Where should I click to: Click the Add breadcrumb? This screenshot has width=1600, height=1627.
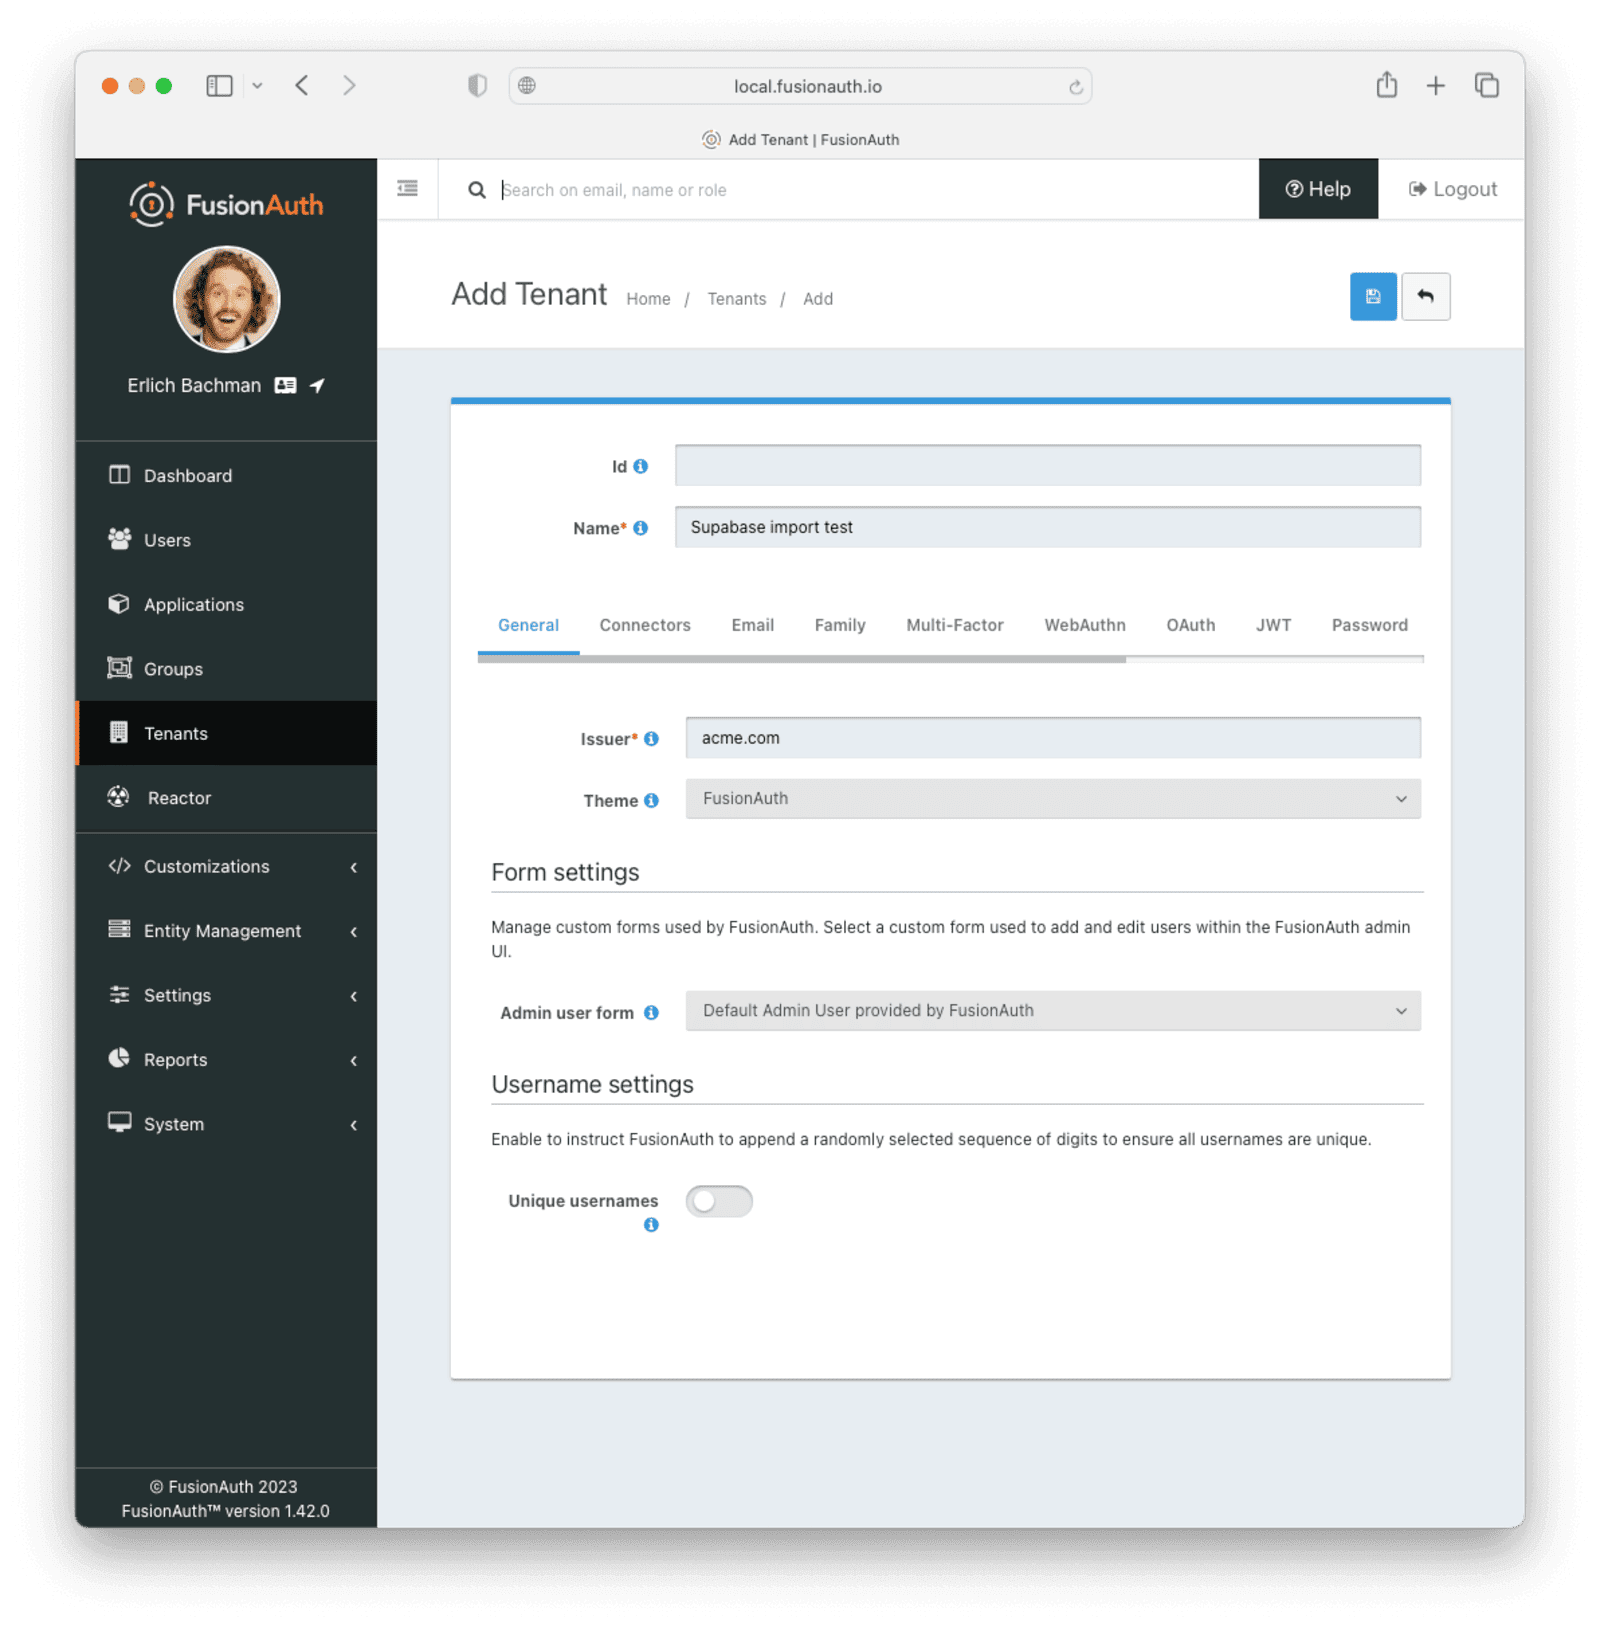[x=817, y=299]
